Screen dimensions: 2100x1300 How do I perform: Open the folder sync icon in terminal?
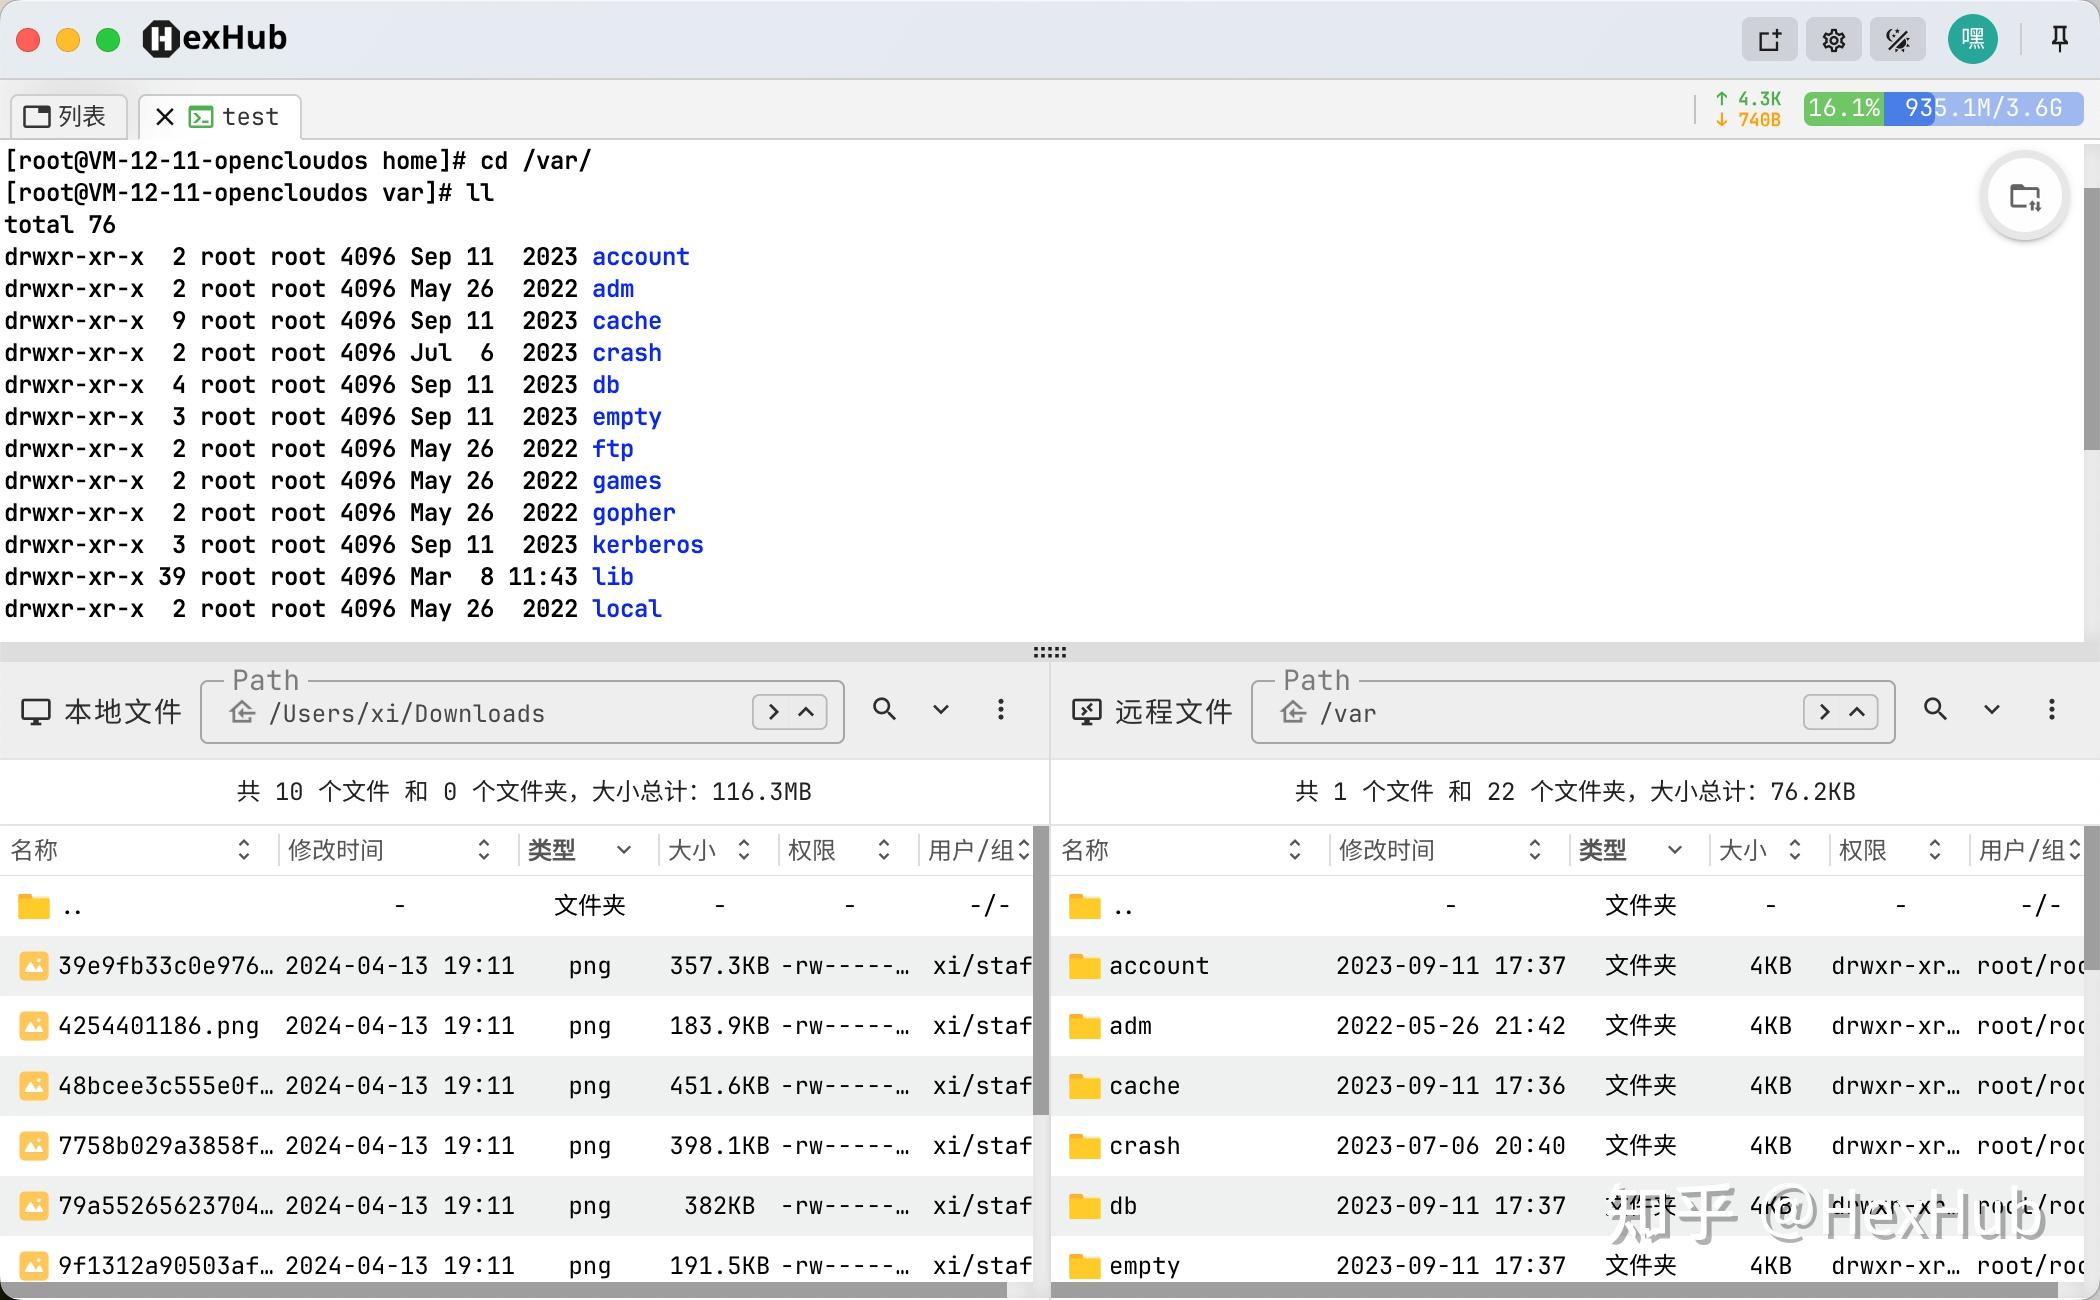pos(2024,197)
